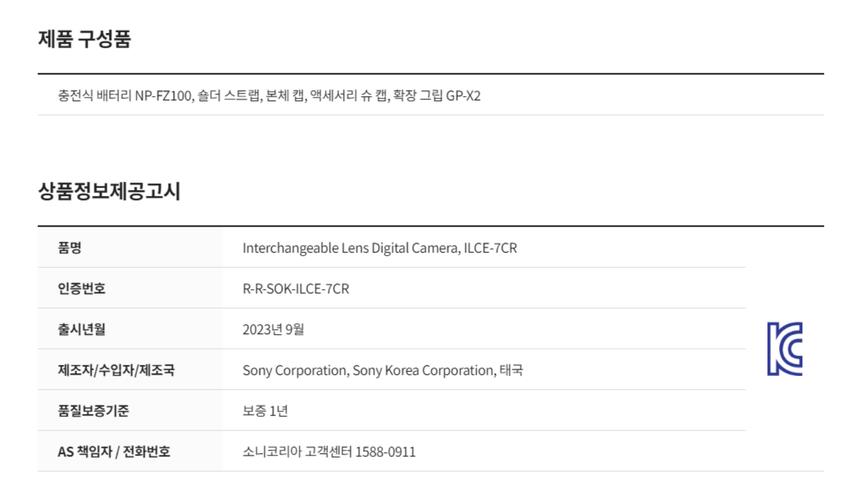Click the 품명 row label

(x=70, y=248)
